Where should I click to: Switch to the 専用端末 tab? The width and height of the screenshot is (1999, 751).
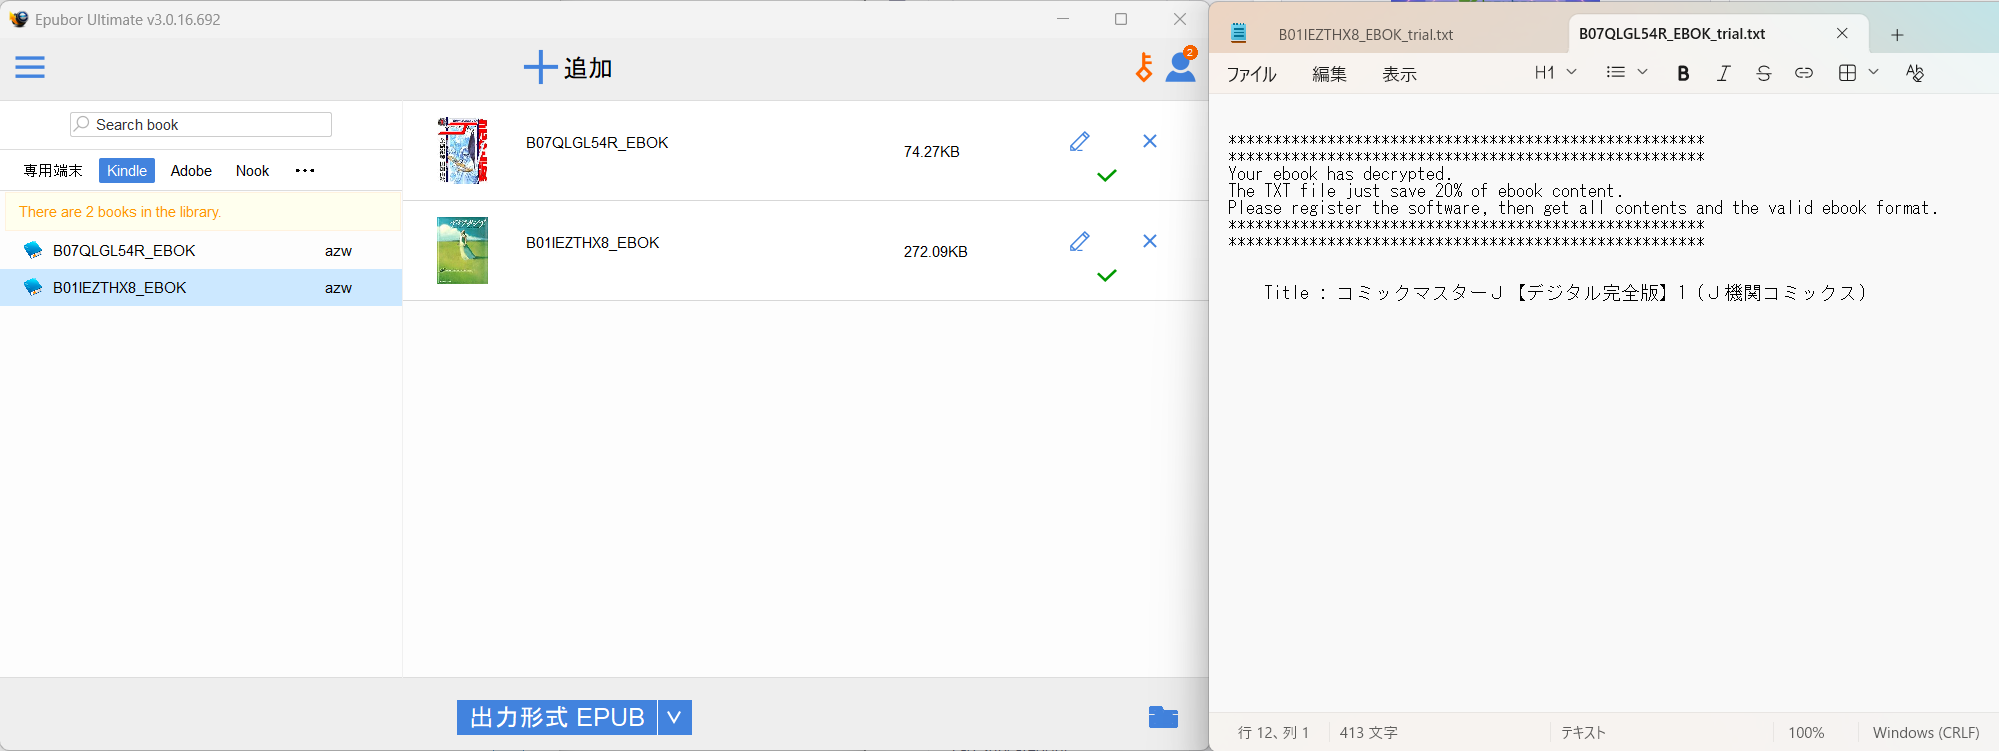[x=53, y=170]
